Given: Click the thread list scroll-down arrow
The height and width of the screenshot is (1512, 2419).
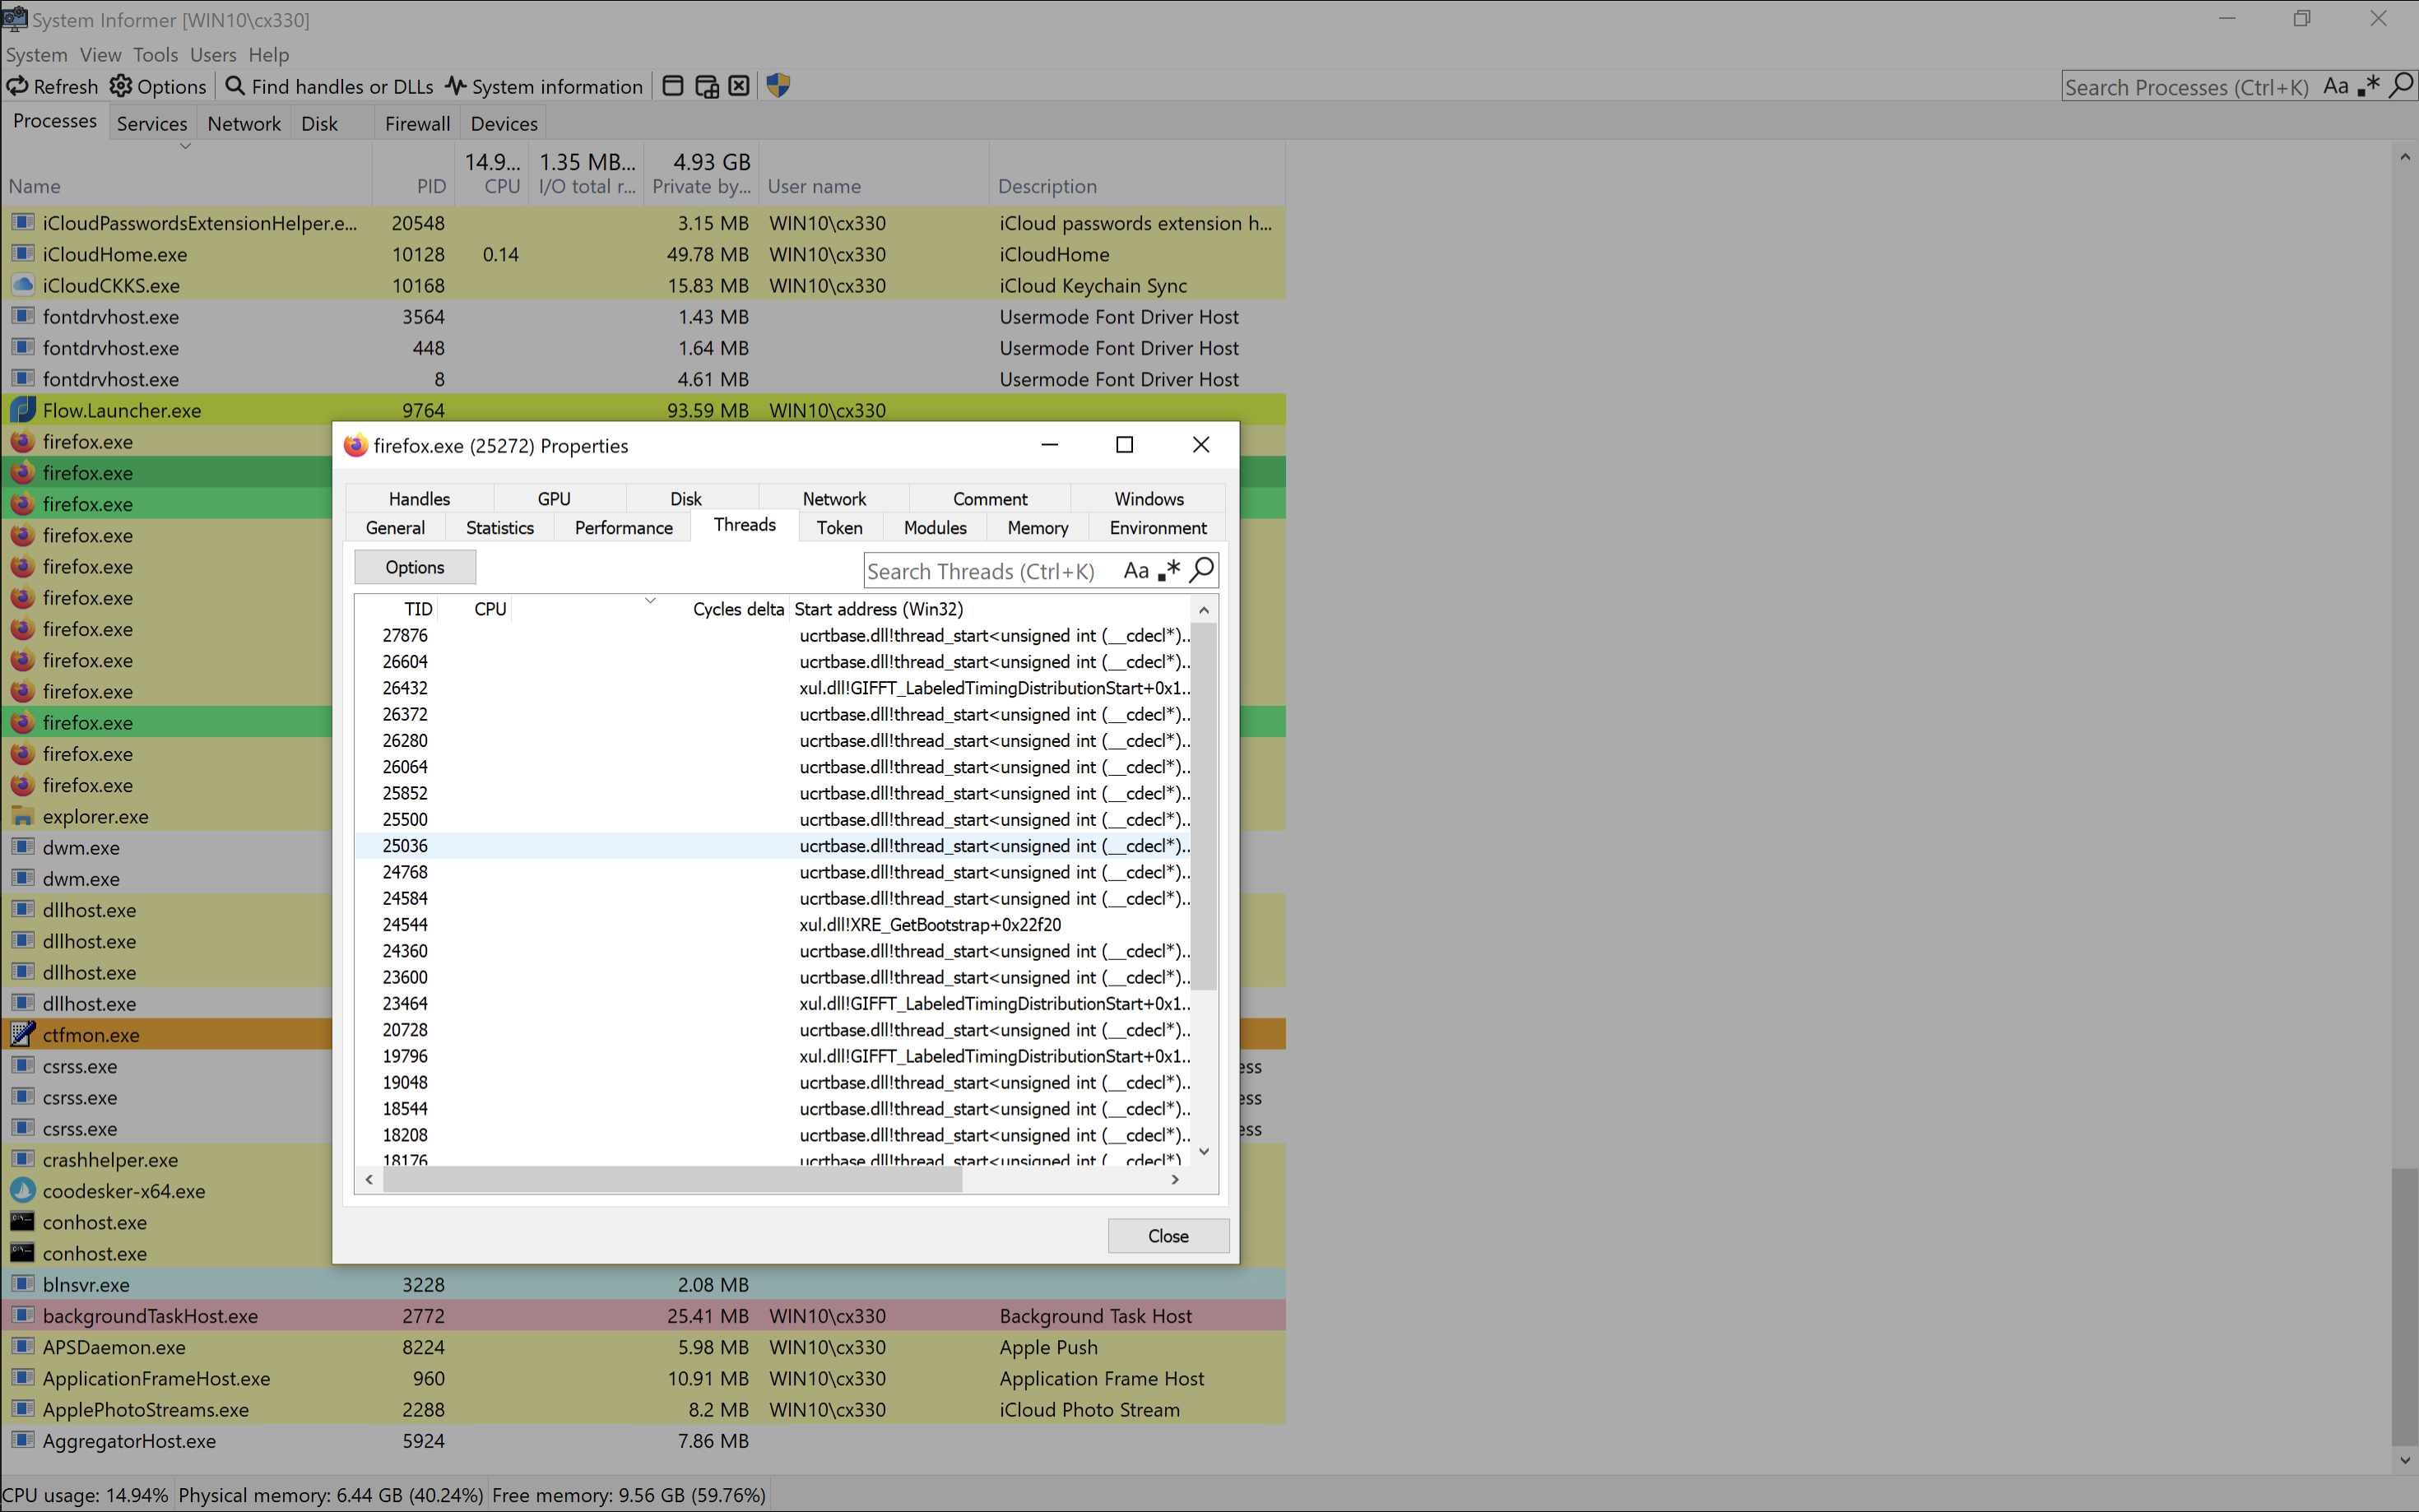Looking at the screenshot, I should (1204, 1152).
